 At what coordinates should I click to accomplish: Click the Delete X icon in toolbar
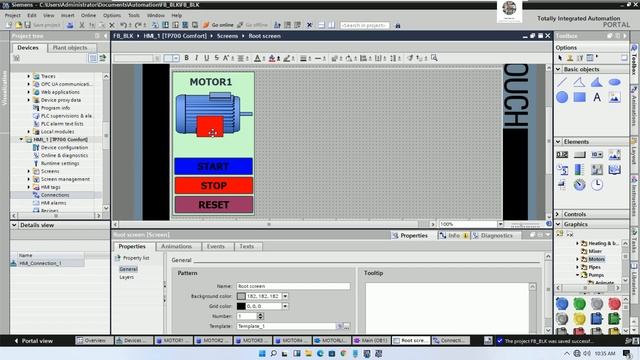click(112, 25)
